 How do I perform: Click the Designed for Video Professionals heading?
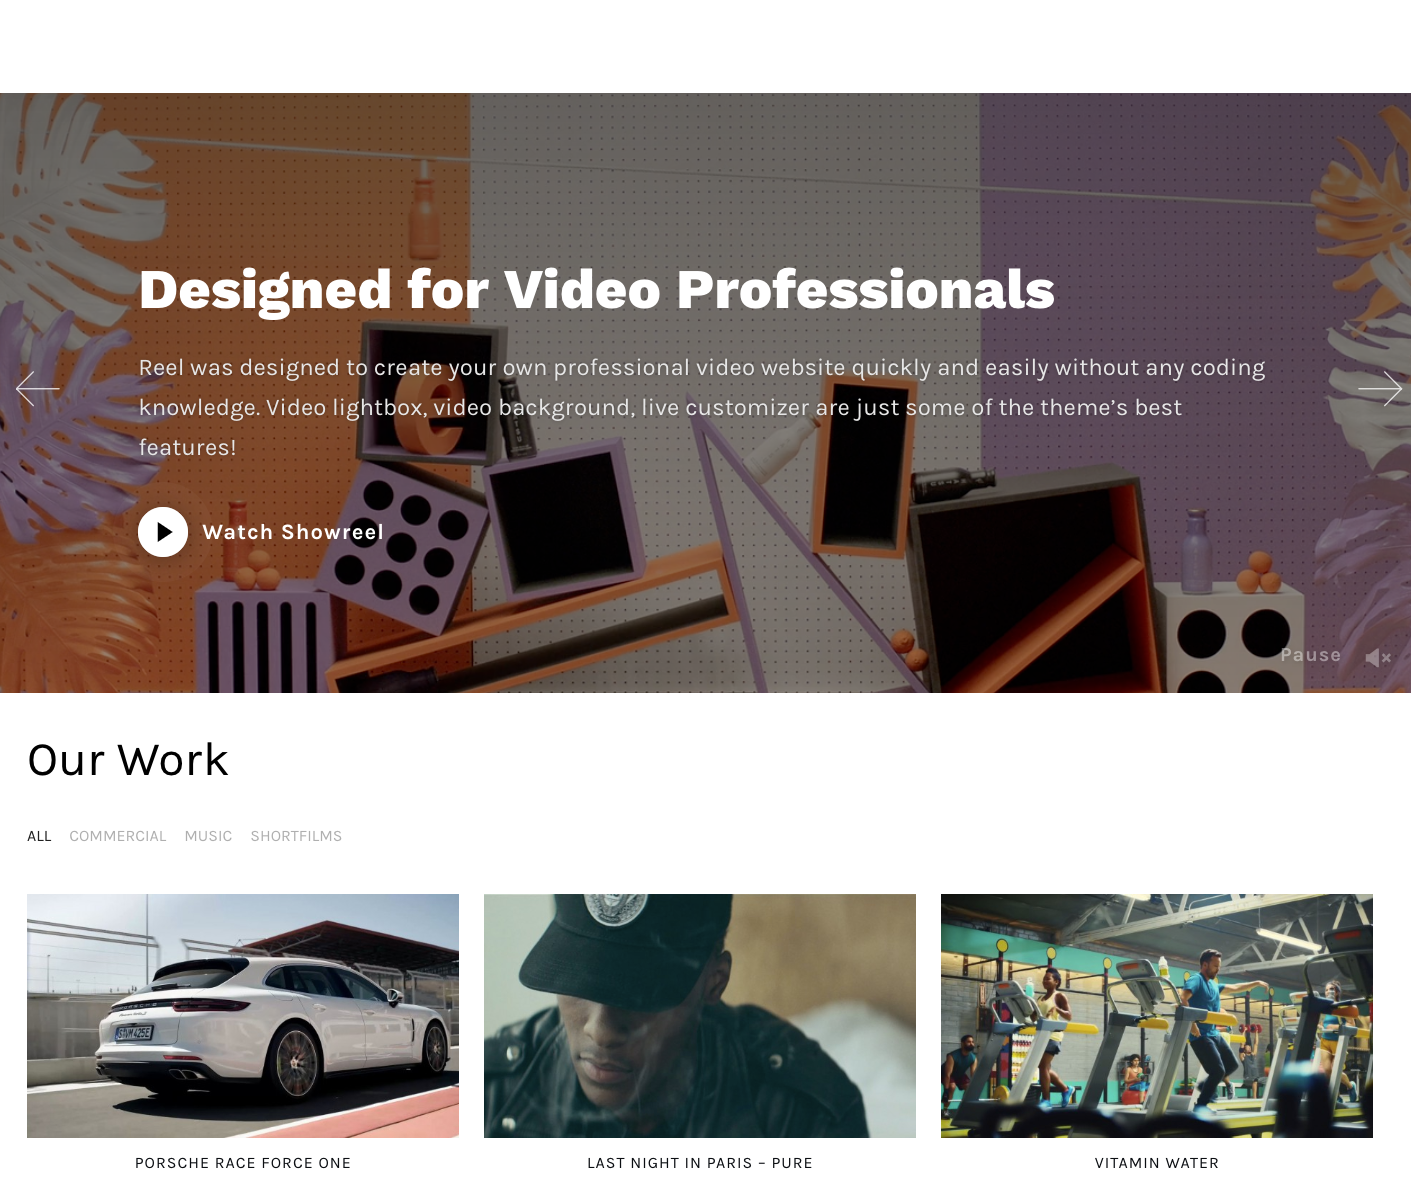pyautogui.click(x=597, y=290)
